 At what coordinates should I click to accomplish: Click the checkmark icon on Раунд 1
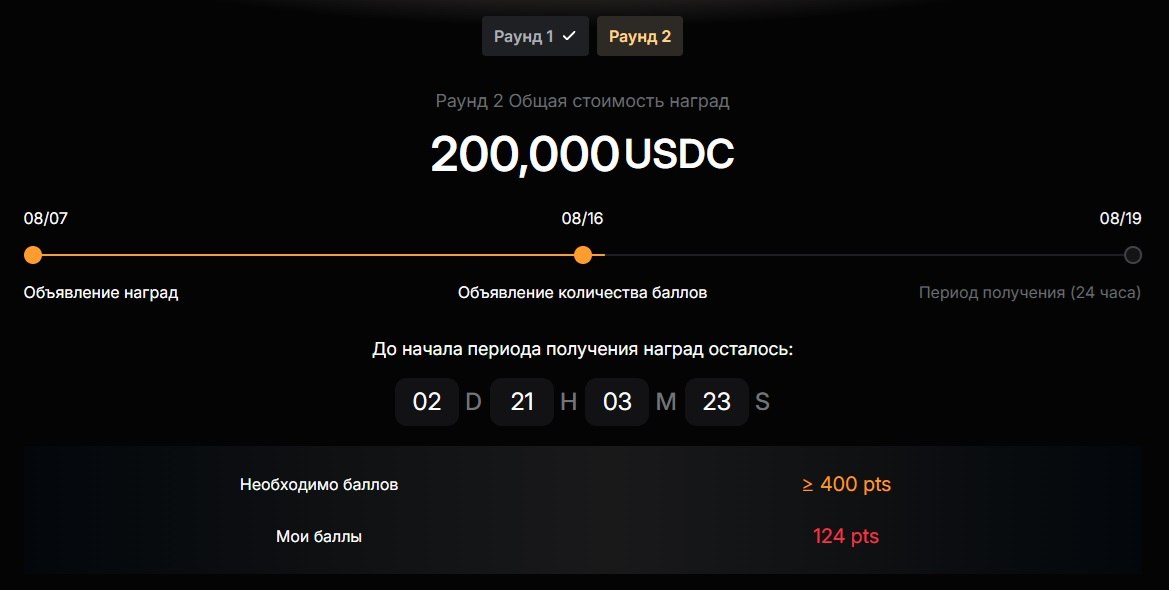(x=569, y=36)
